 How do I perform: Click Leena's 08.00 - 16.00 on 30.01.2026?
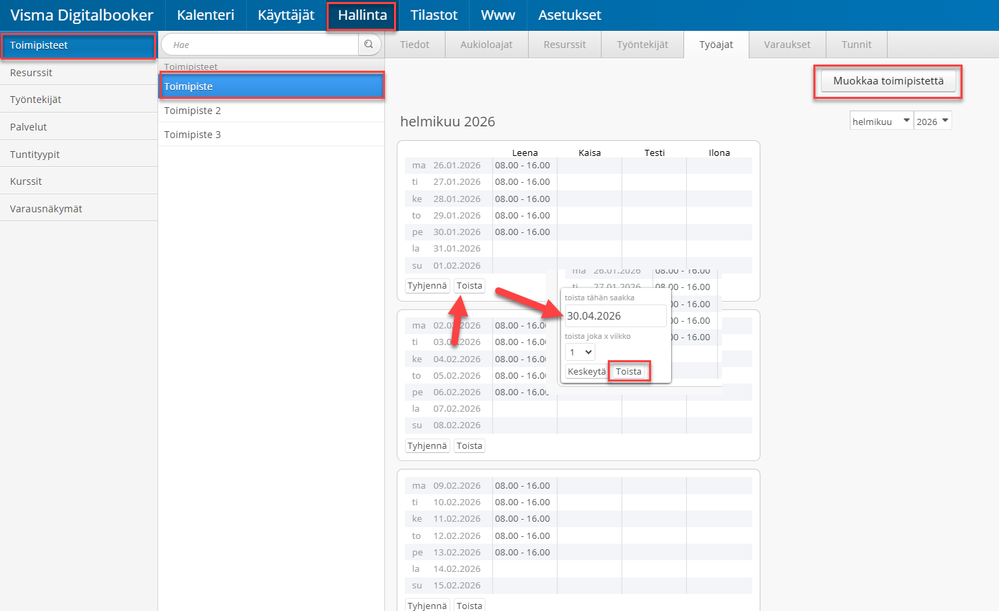click(522, 232)
